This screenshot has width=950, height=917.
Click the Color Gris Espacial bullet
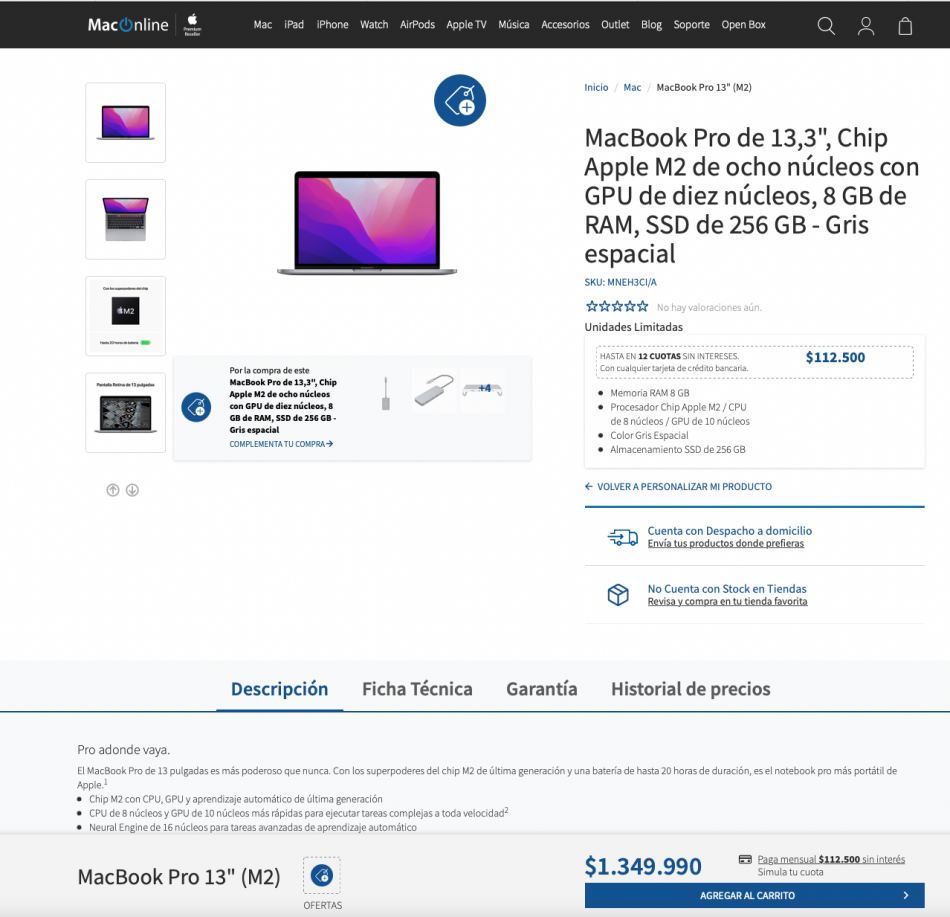click(x=649, y=435)
